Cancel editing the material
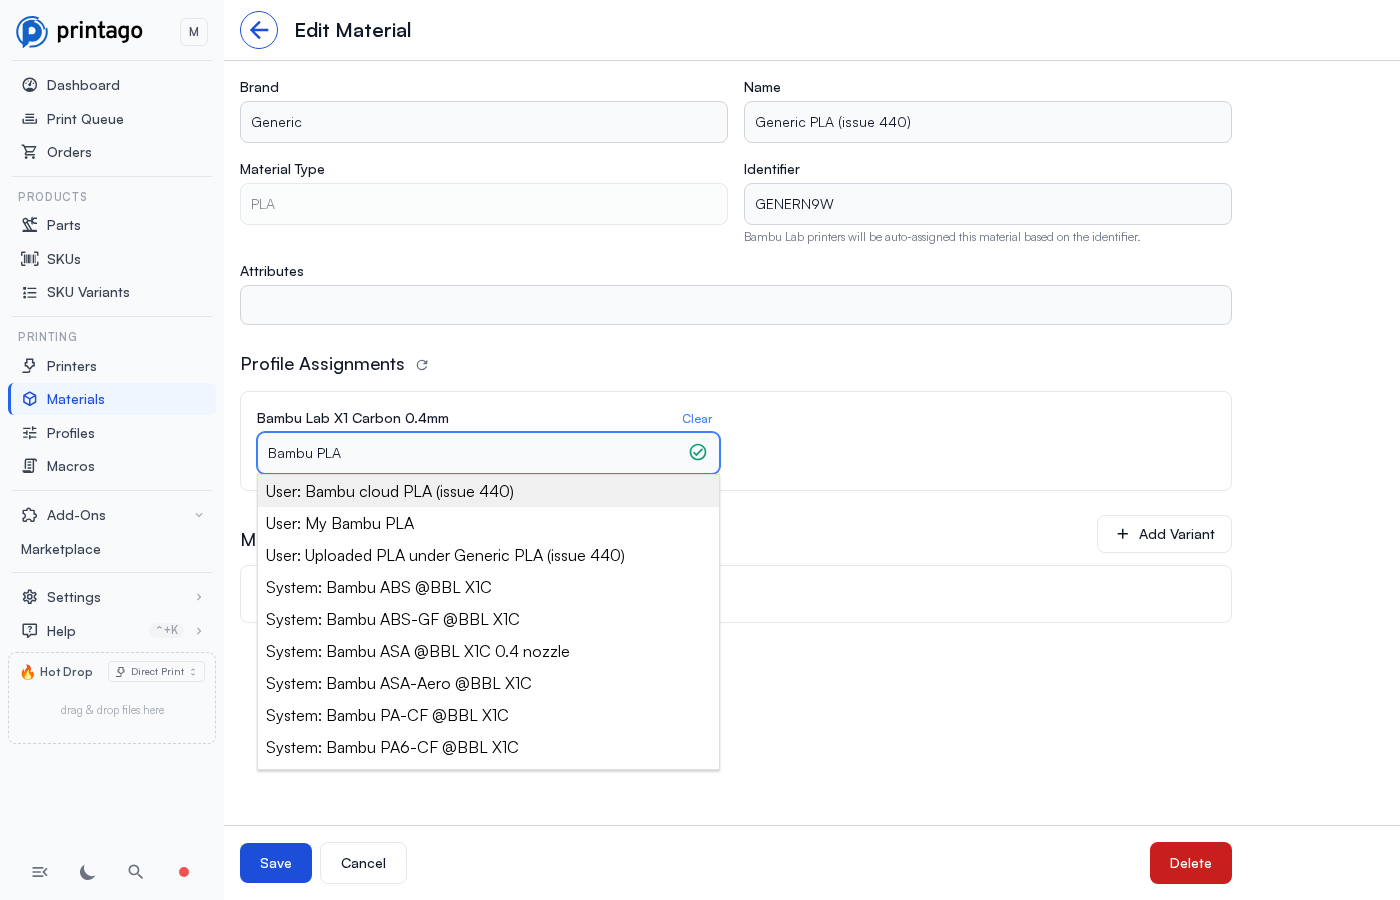This screenshot has height=900, width=1400. pos(363,863)
